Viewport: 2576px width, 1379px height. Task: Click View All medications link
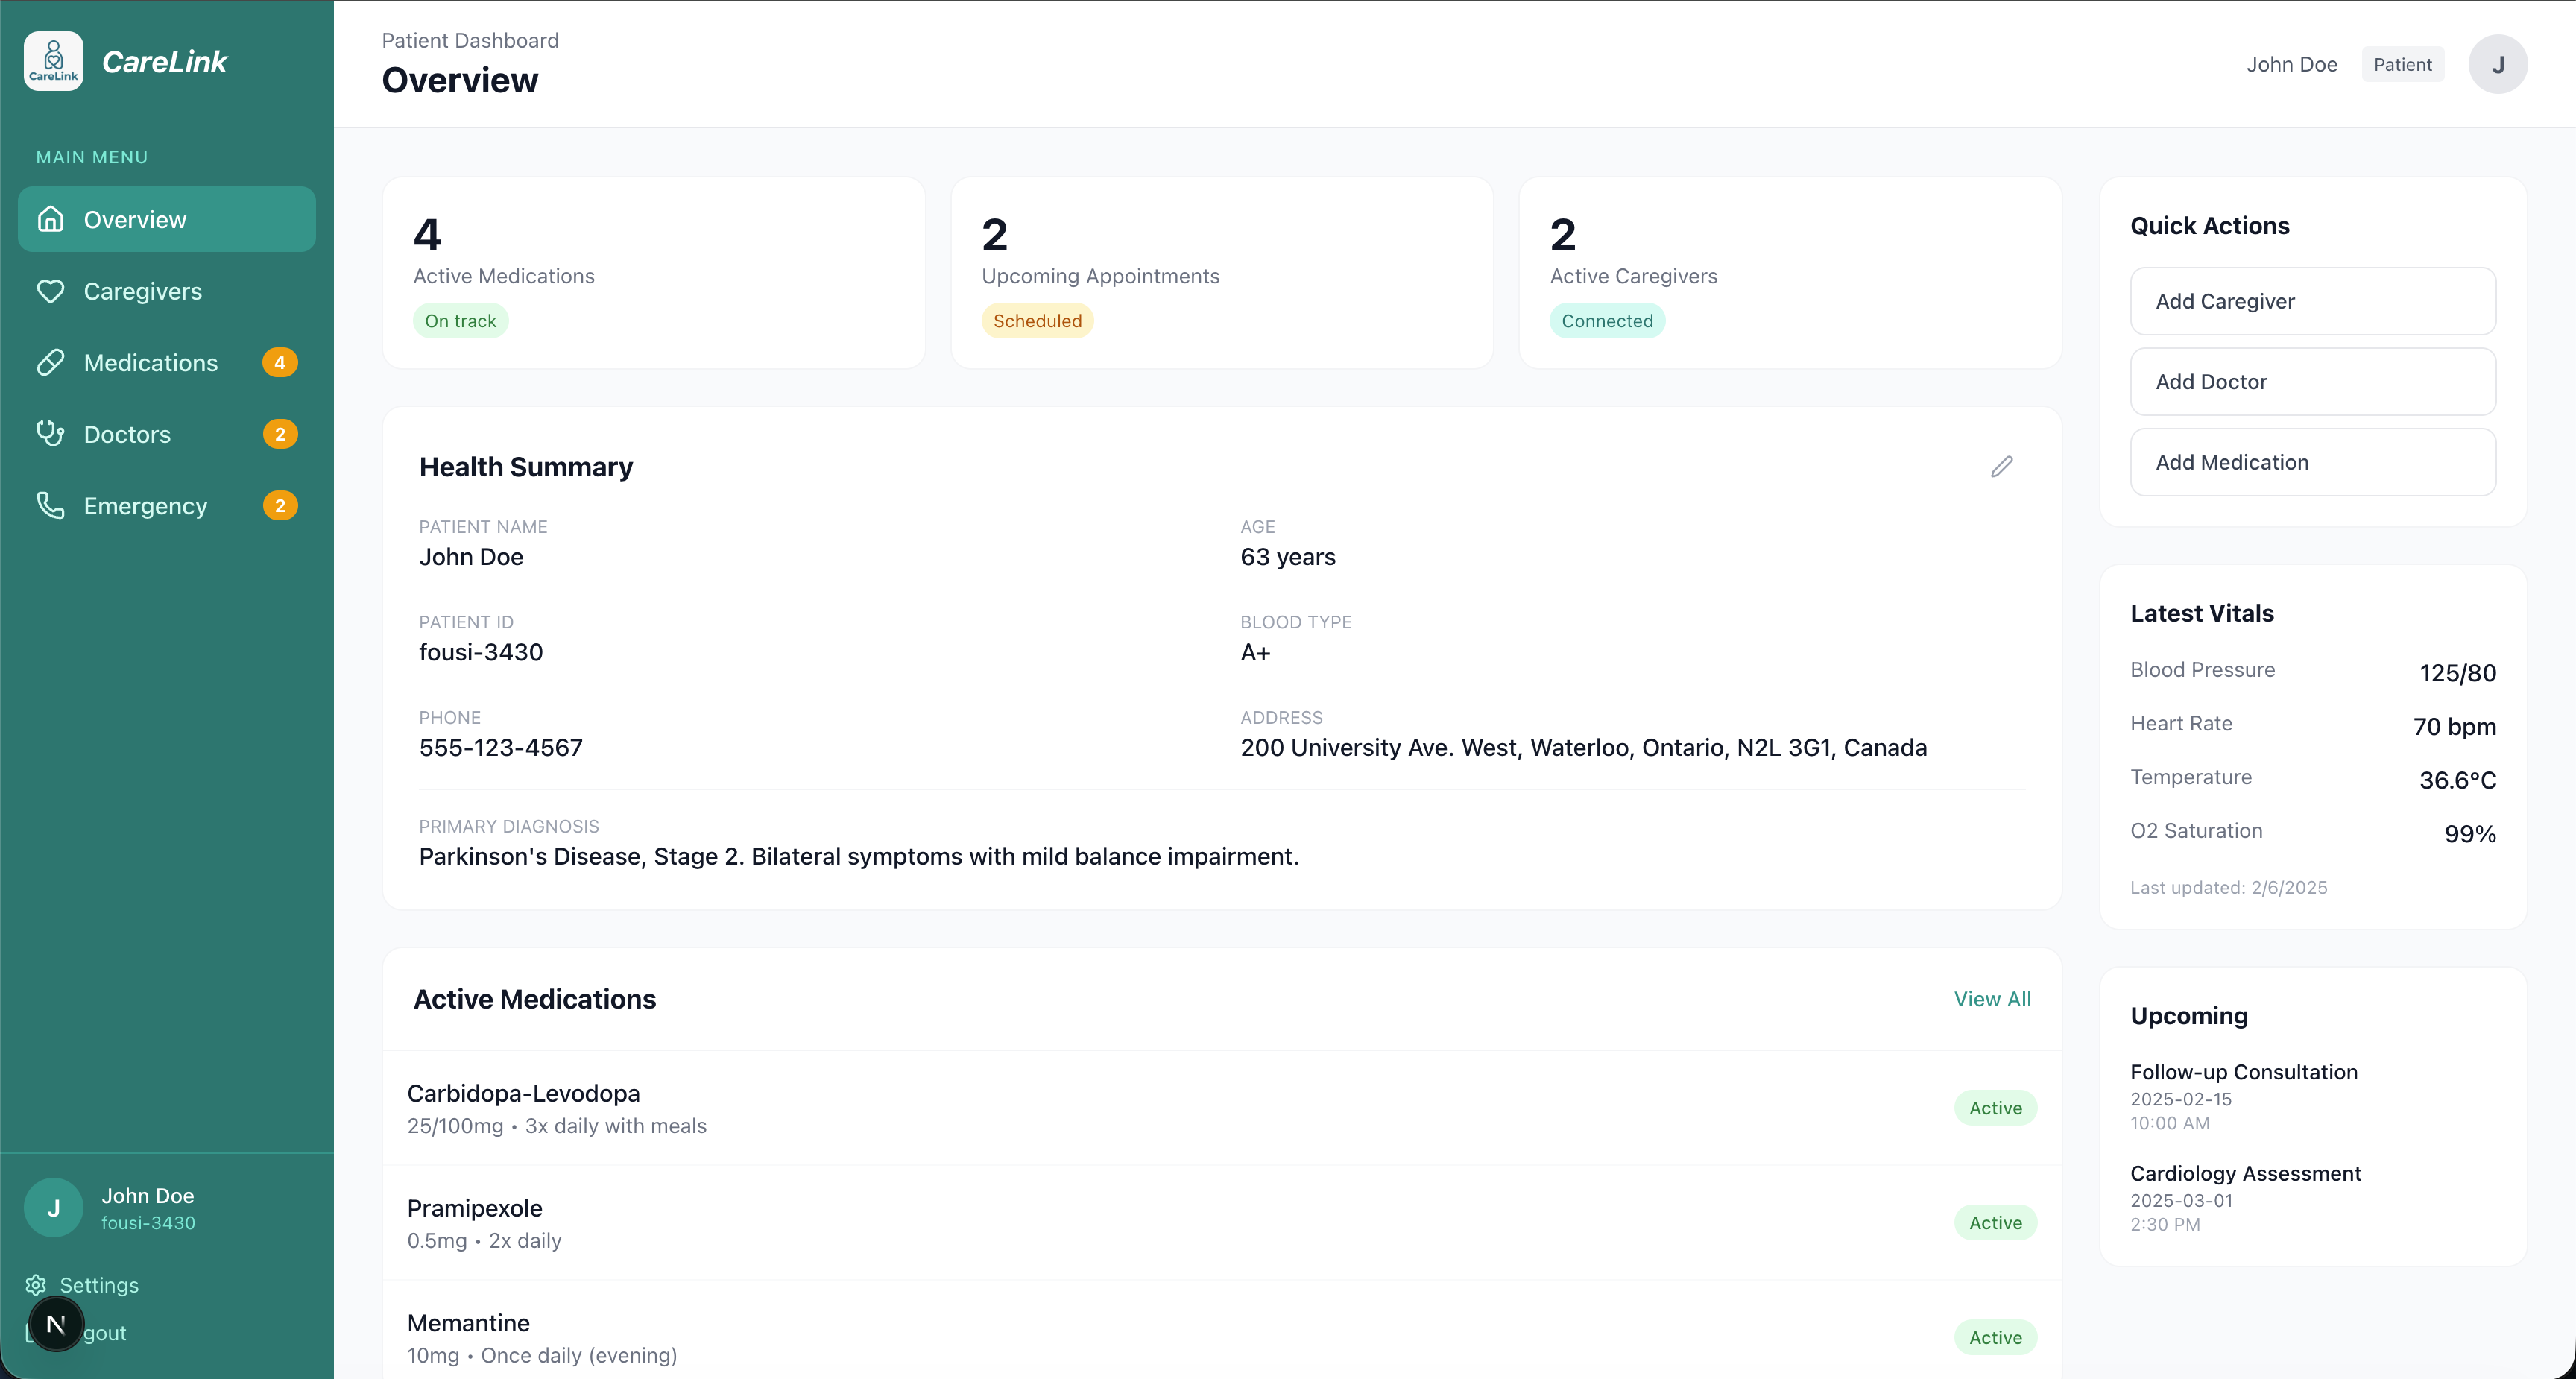pos(1992,999)
